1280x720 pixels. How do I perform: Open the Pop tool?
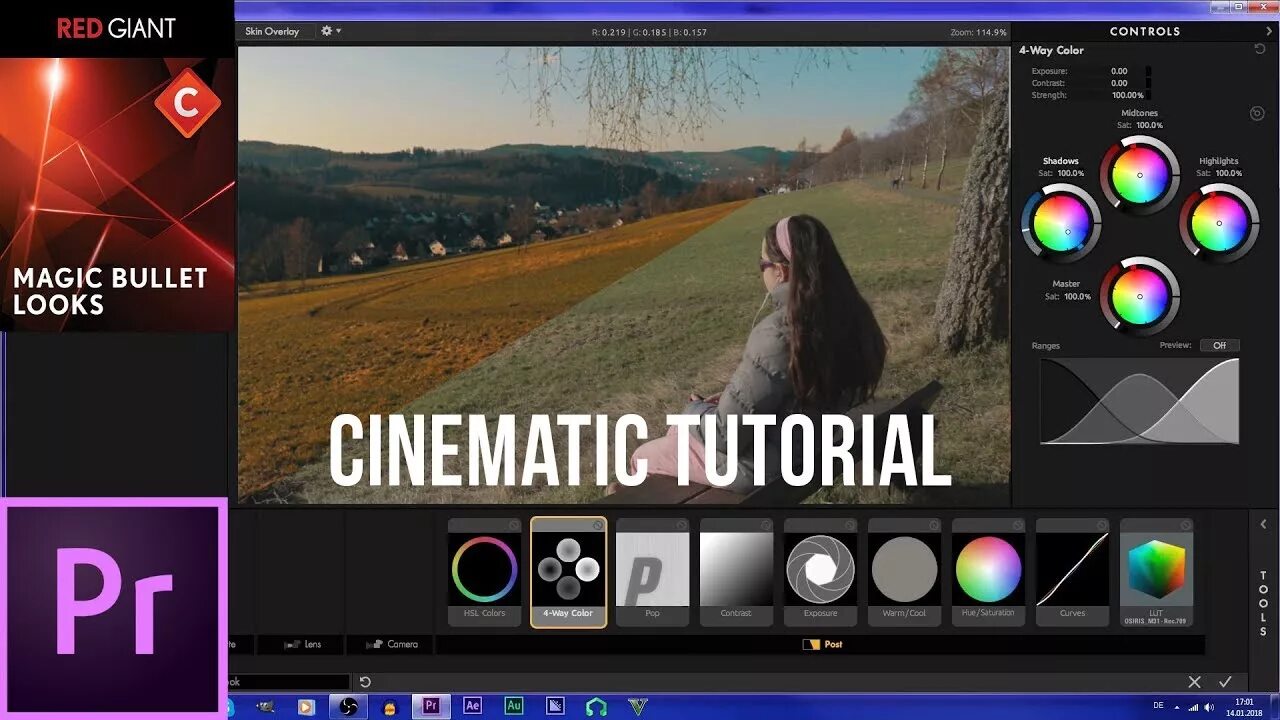click(652, 572)
